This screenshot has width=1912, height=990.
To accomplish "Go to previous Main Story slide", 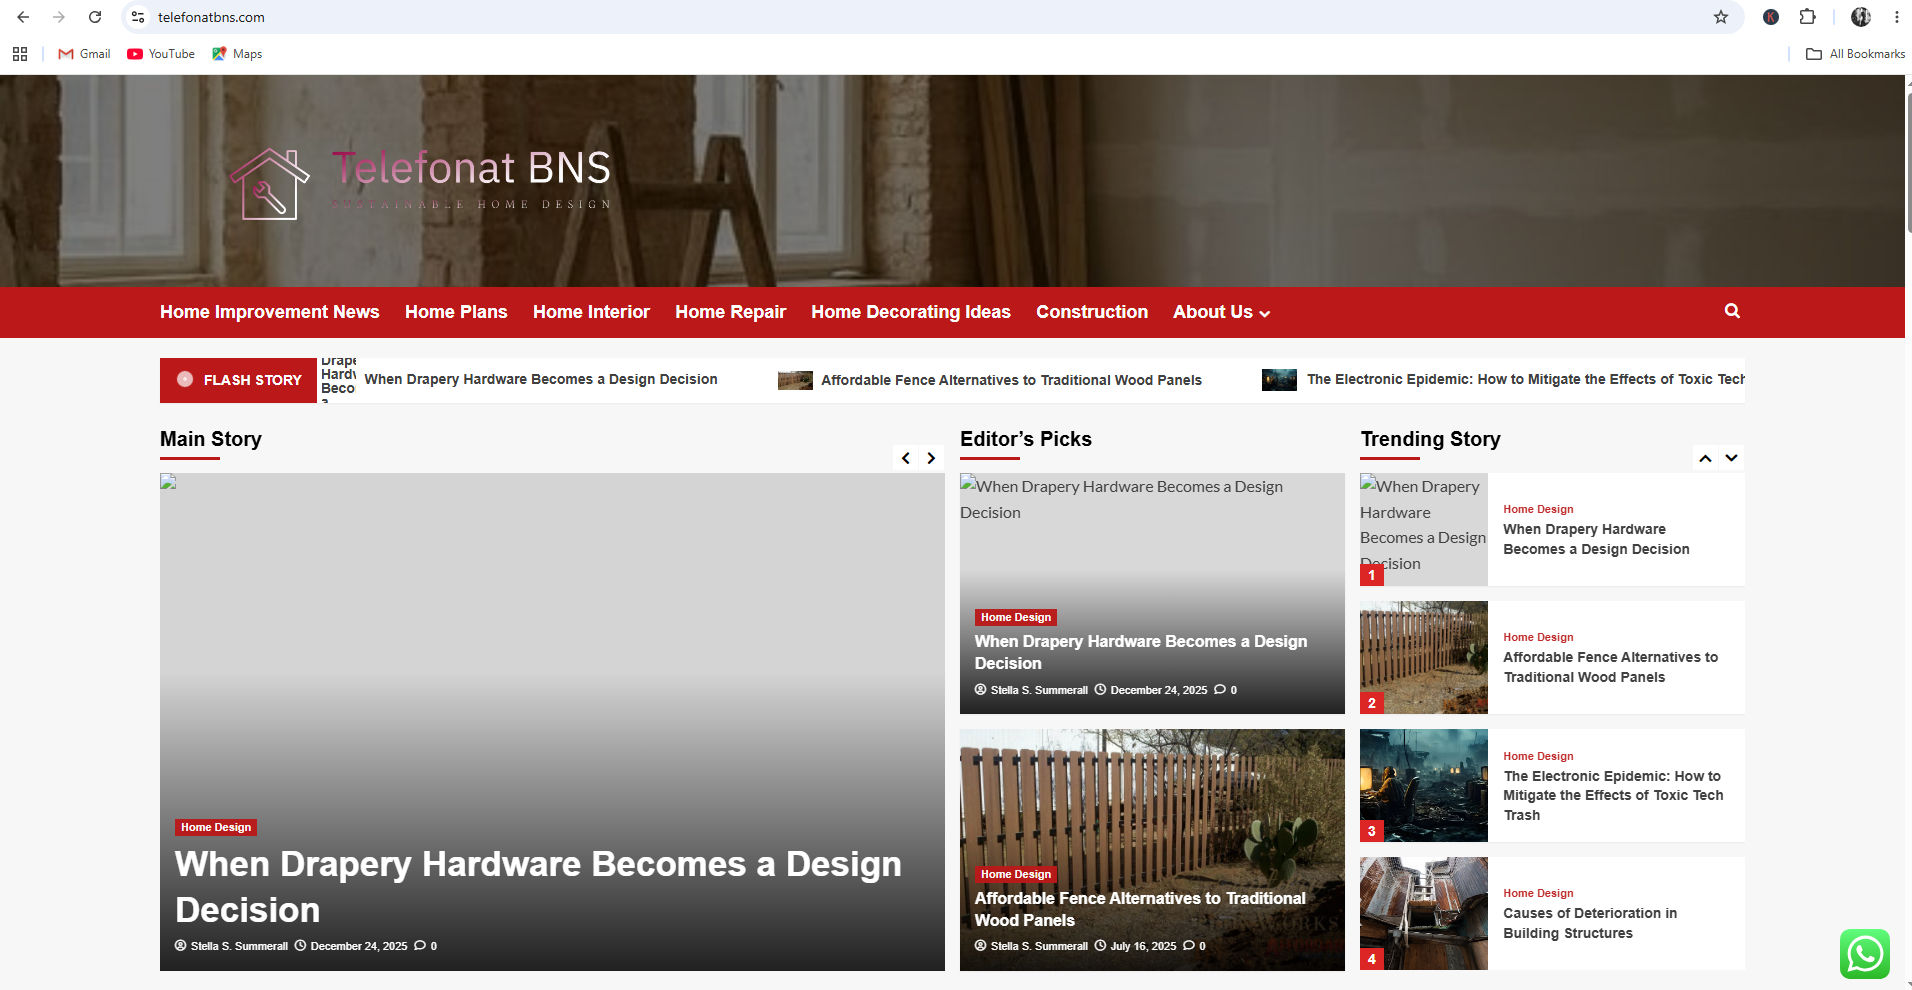I will click(x=906, y=458).
